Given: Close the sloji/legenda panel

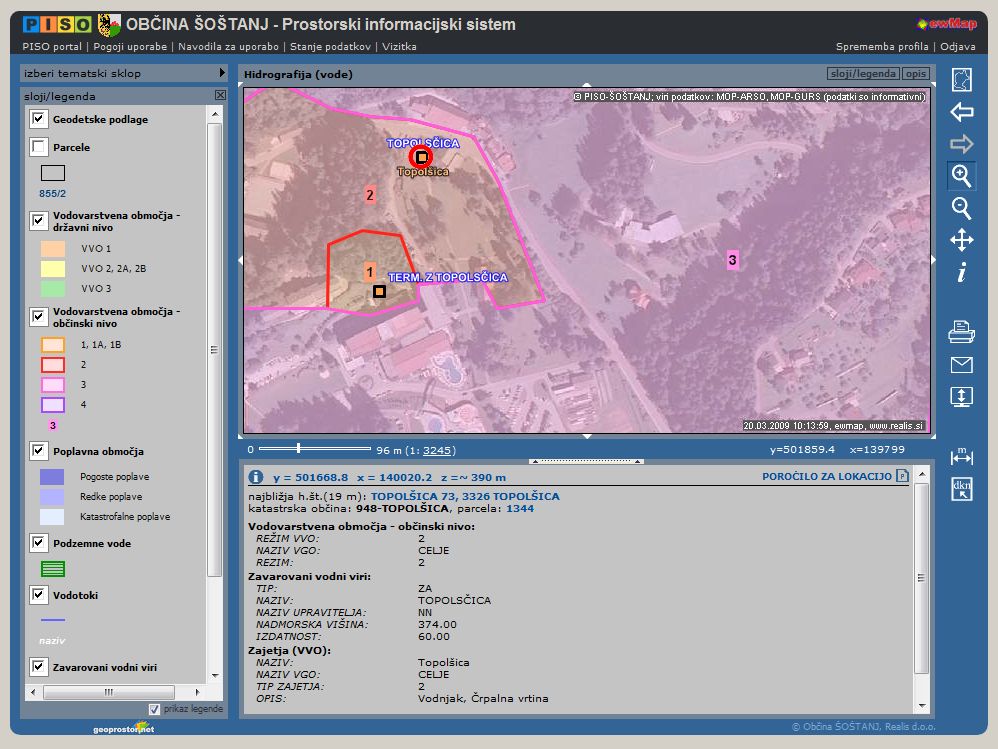Looking at the screenshot, I should 220,96.
